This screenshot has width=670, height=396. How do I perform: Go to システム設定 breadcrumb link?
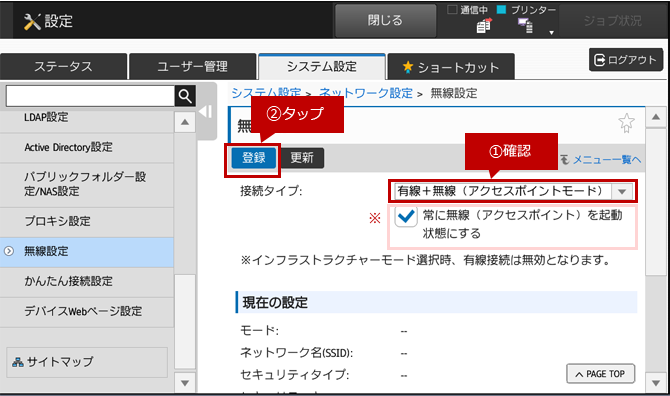(x=266, y=93)
